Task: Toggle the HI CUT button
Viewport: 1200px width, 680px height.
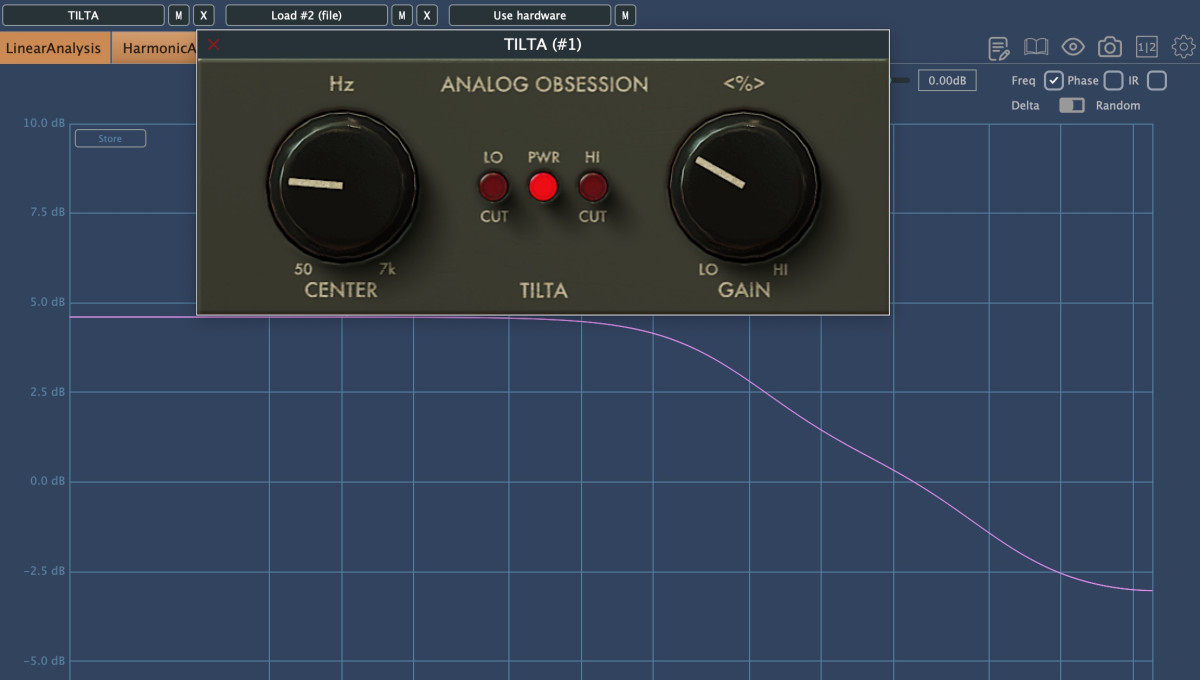Action: [593, 187]
